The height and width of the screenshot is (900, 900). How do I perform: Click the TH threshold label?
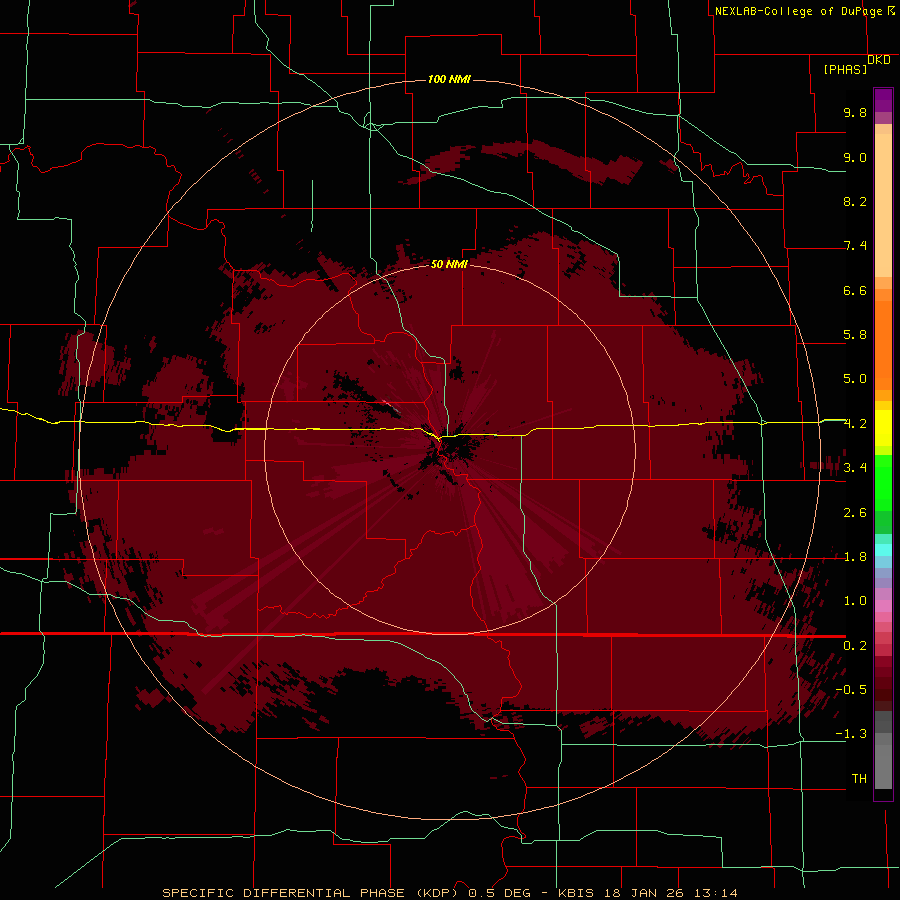pos(859,779)
